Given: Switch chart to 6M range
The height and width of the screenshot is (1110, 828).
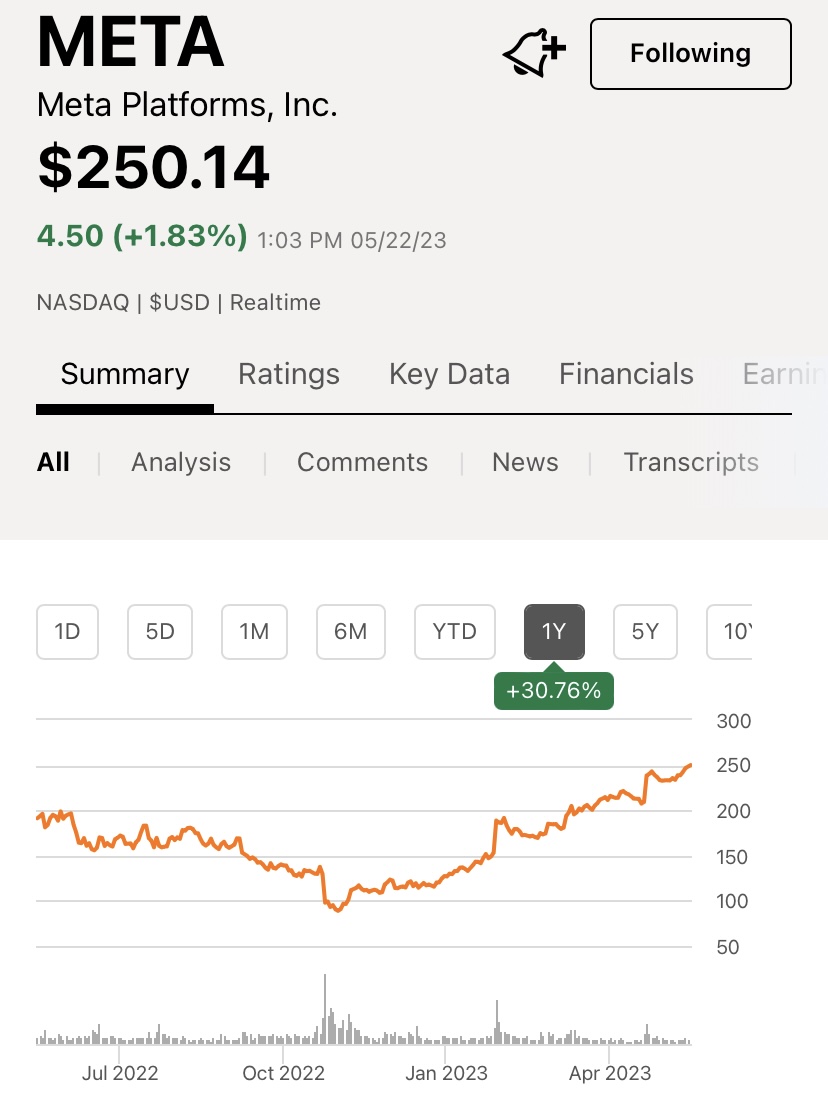Looking at the screenshot, I should click(350, 632).
